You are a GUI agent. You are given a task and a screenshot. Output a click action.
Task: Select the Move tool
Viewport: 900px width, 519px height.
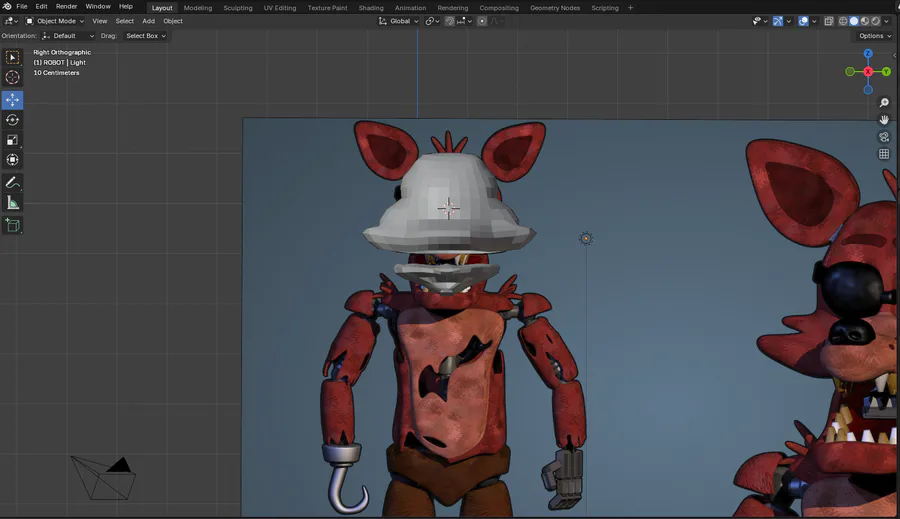12,100
